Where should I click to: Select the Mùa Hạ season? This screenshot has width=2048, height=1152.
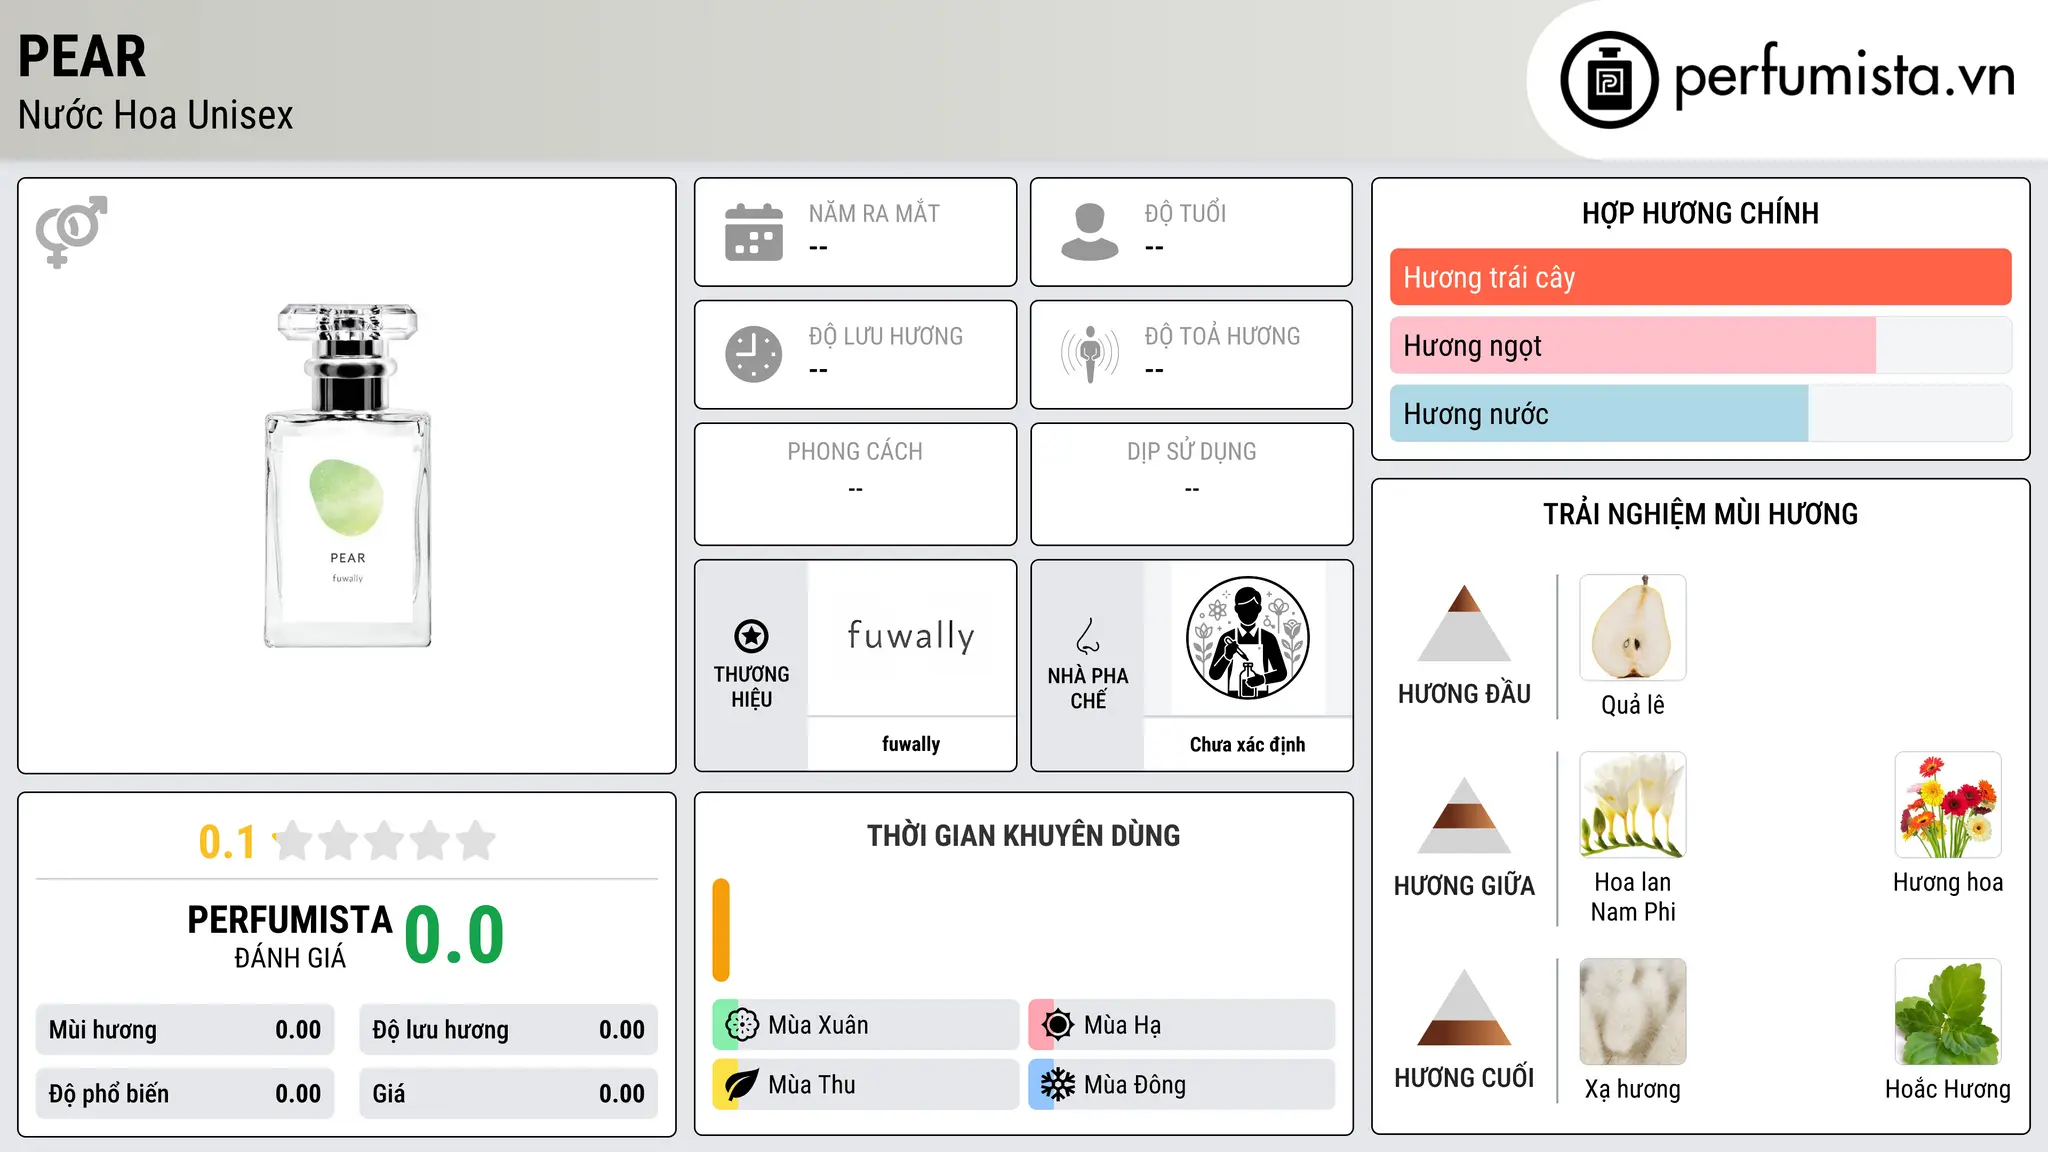(1182, 1025)
